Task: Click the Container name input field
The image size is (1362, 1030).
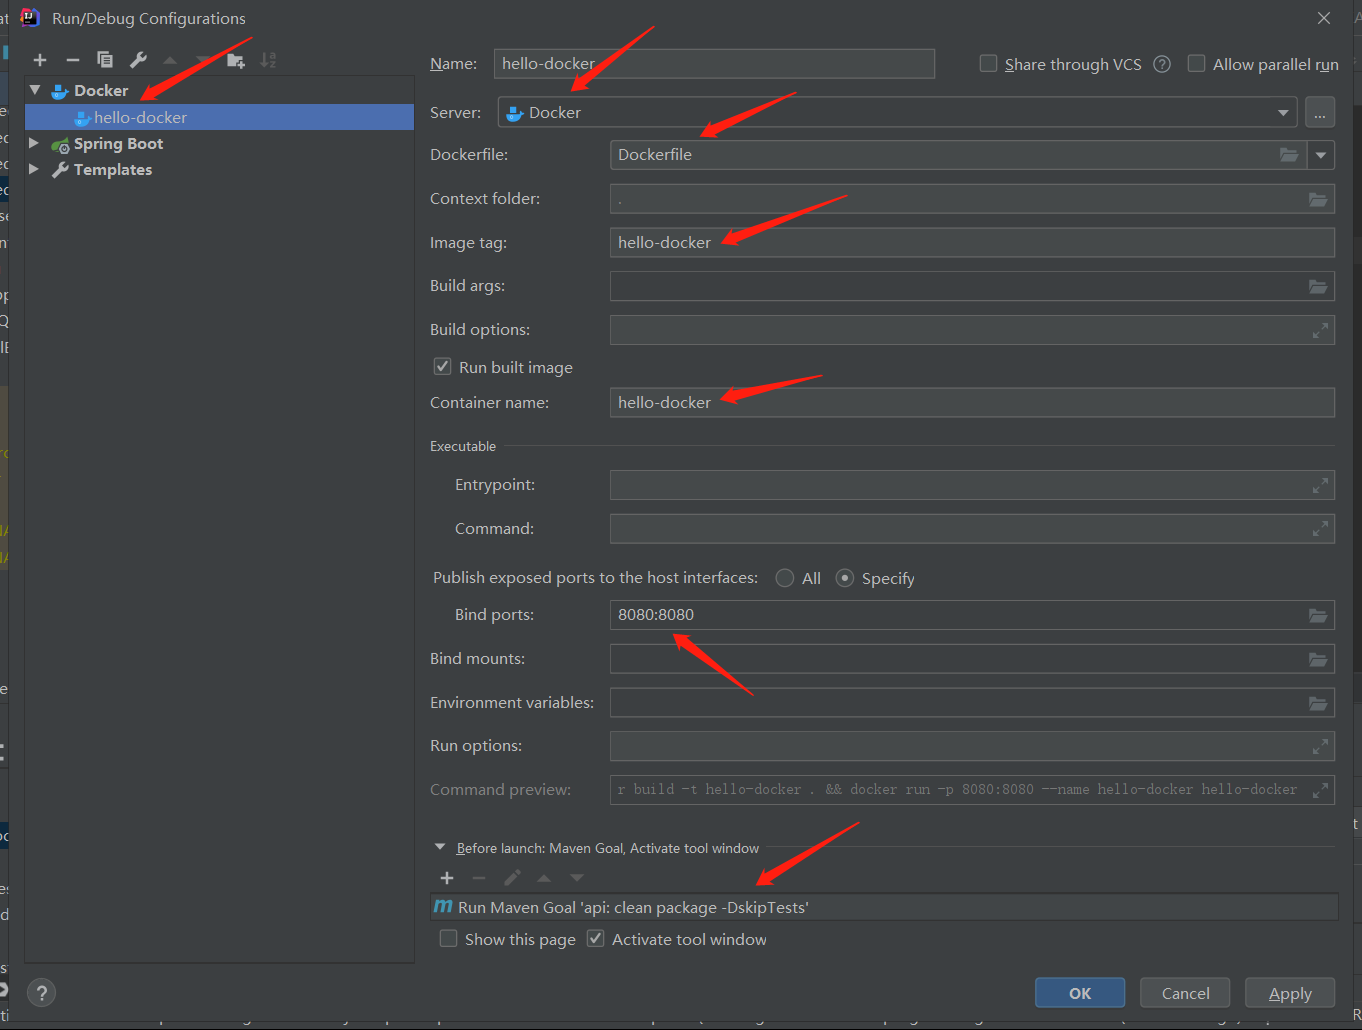Action: [x=972, y=402]
